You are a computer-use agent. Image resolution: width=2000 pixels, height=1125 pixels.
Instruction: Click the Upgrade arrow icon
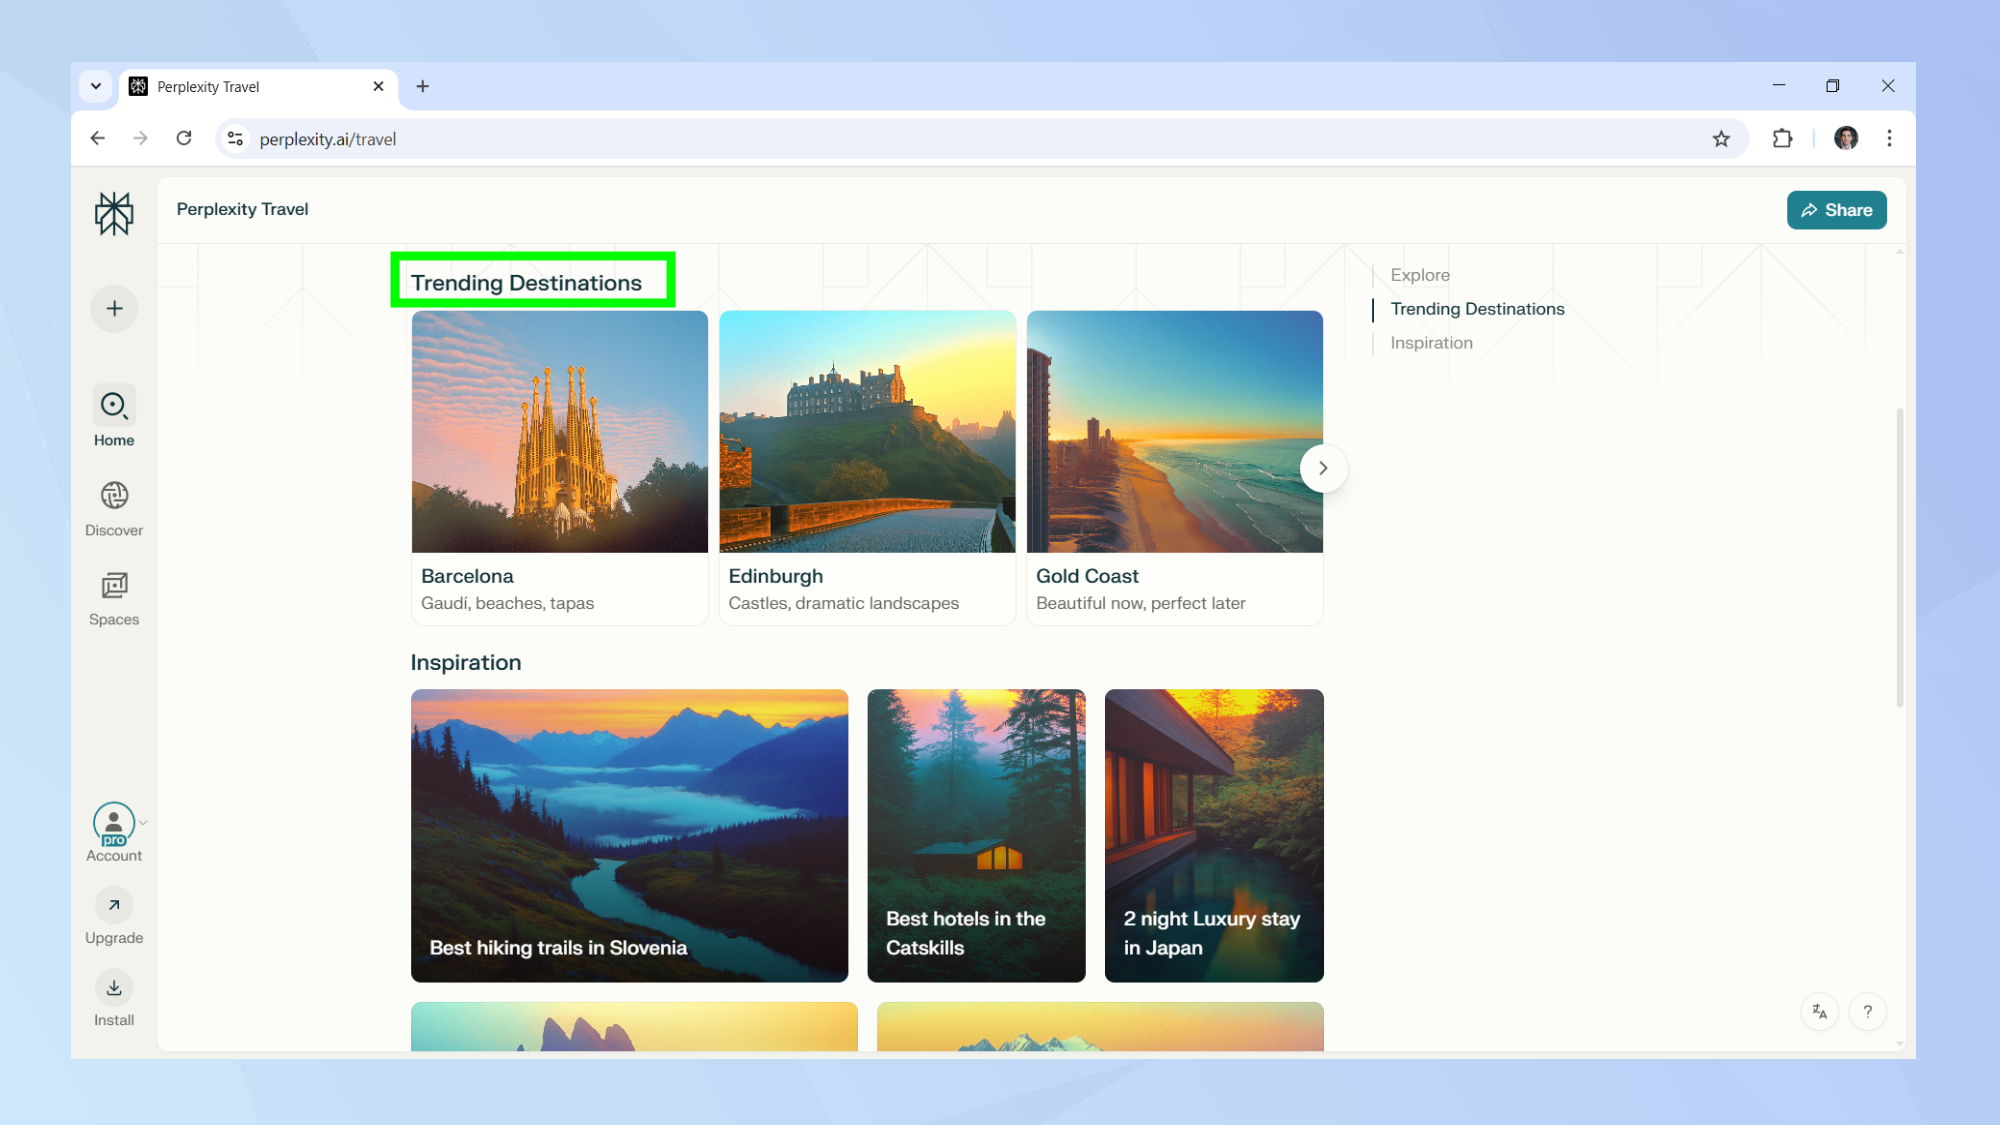pos(114,904)
